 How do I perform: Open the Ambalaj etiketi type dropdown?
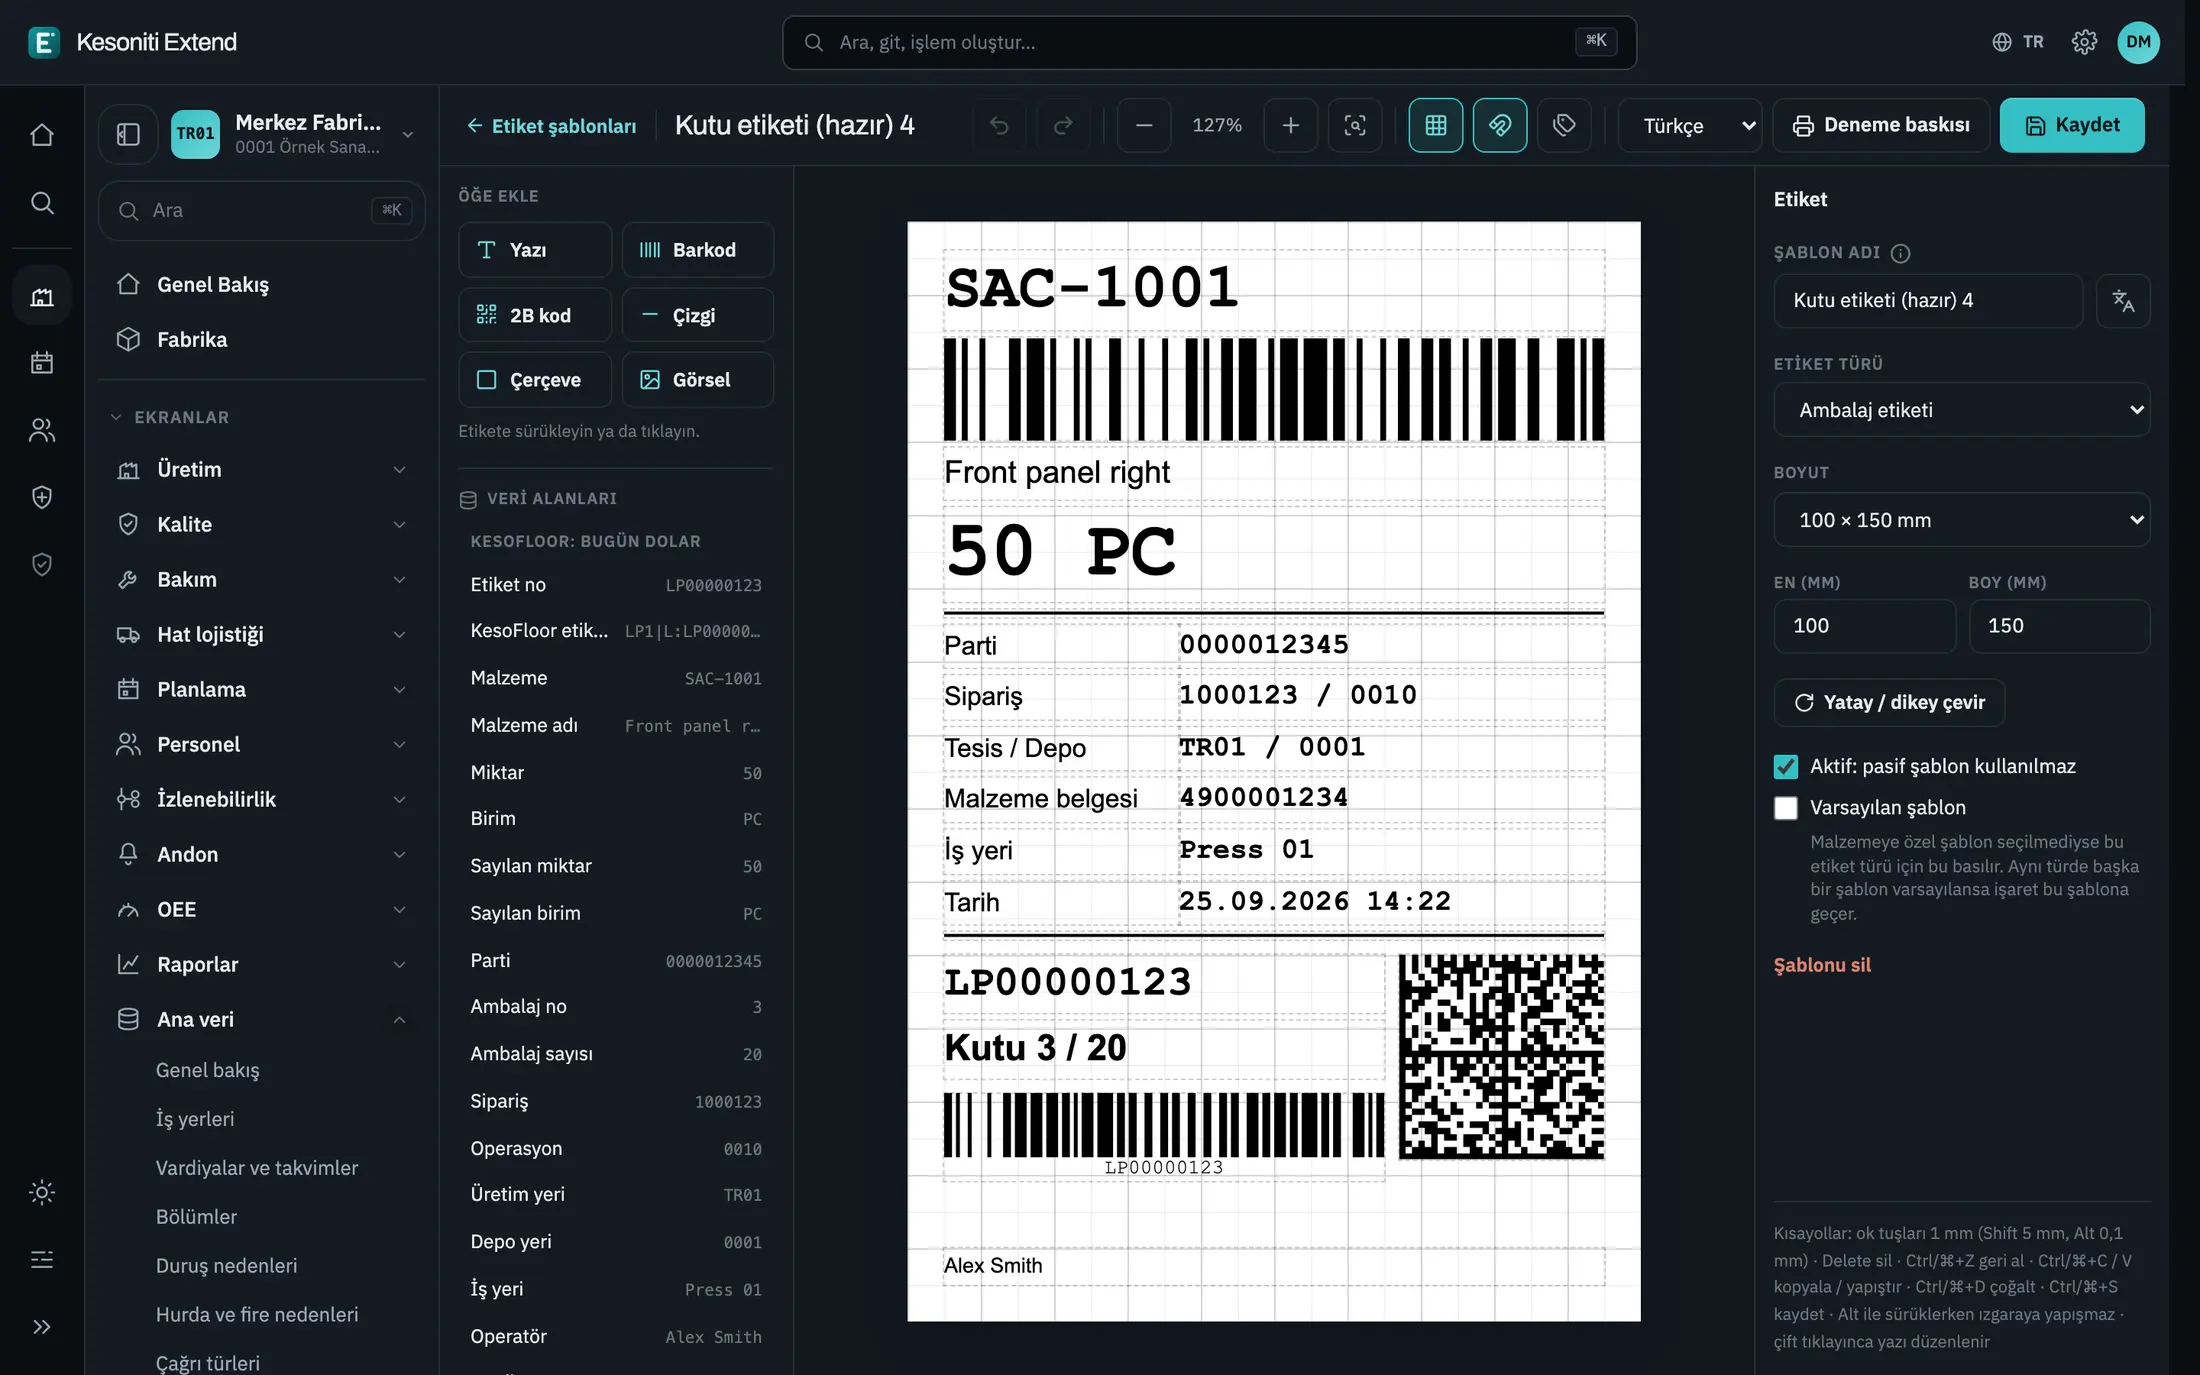pos(1961,410)
